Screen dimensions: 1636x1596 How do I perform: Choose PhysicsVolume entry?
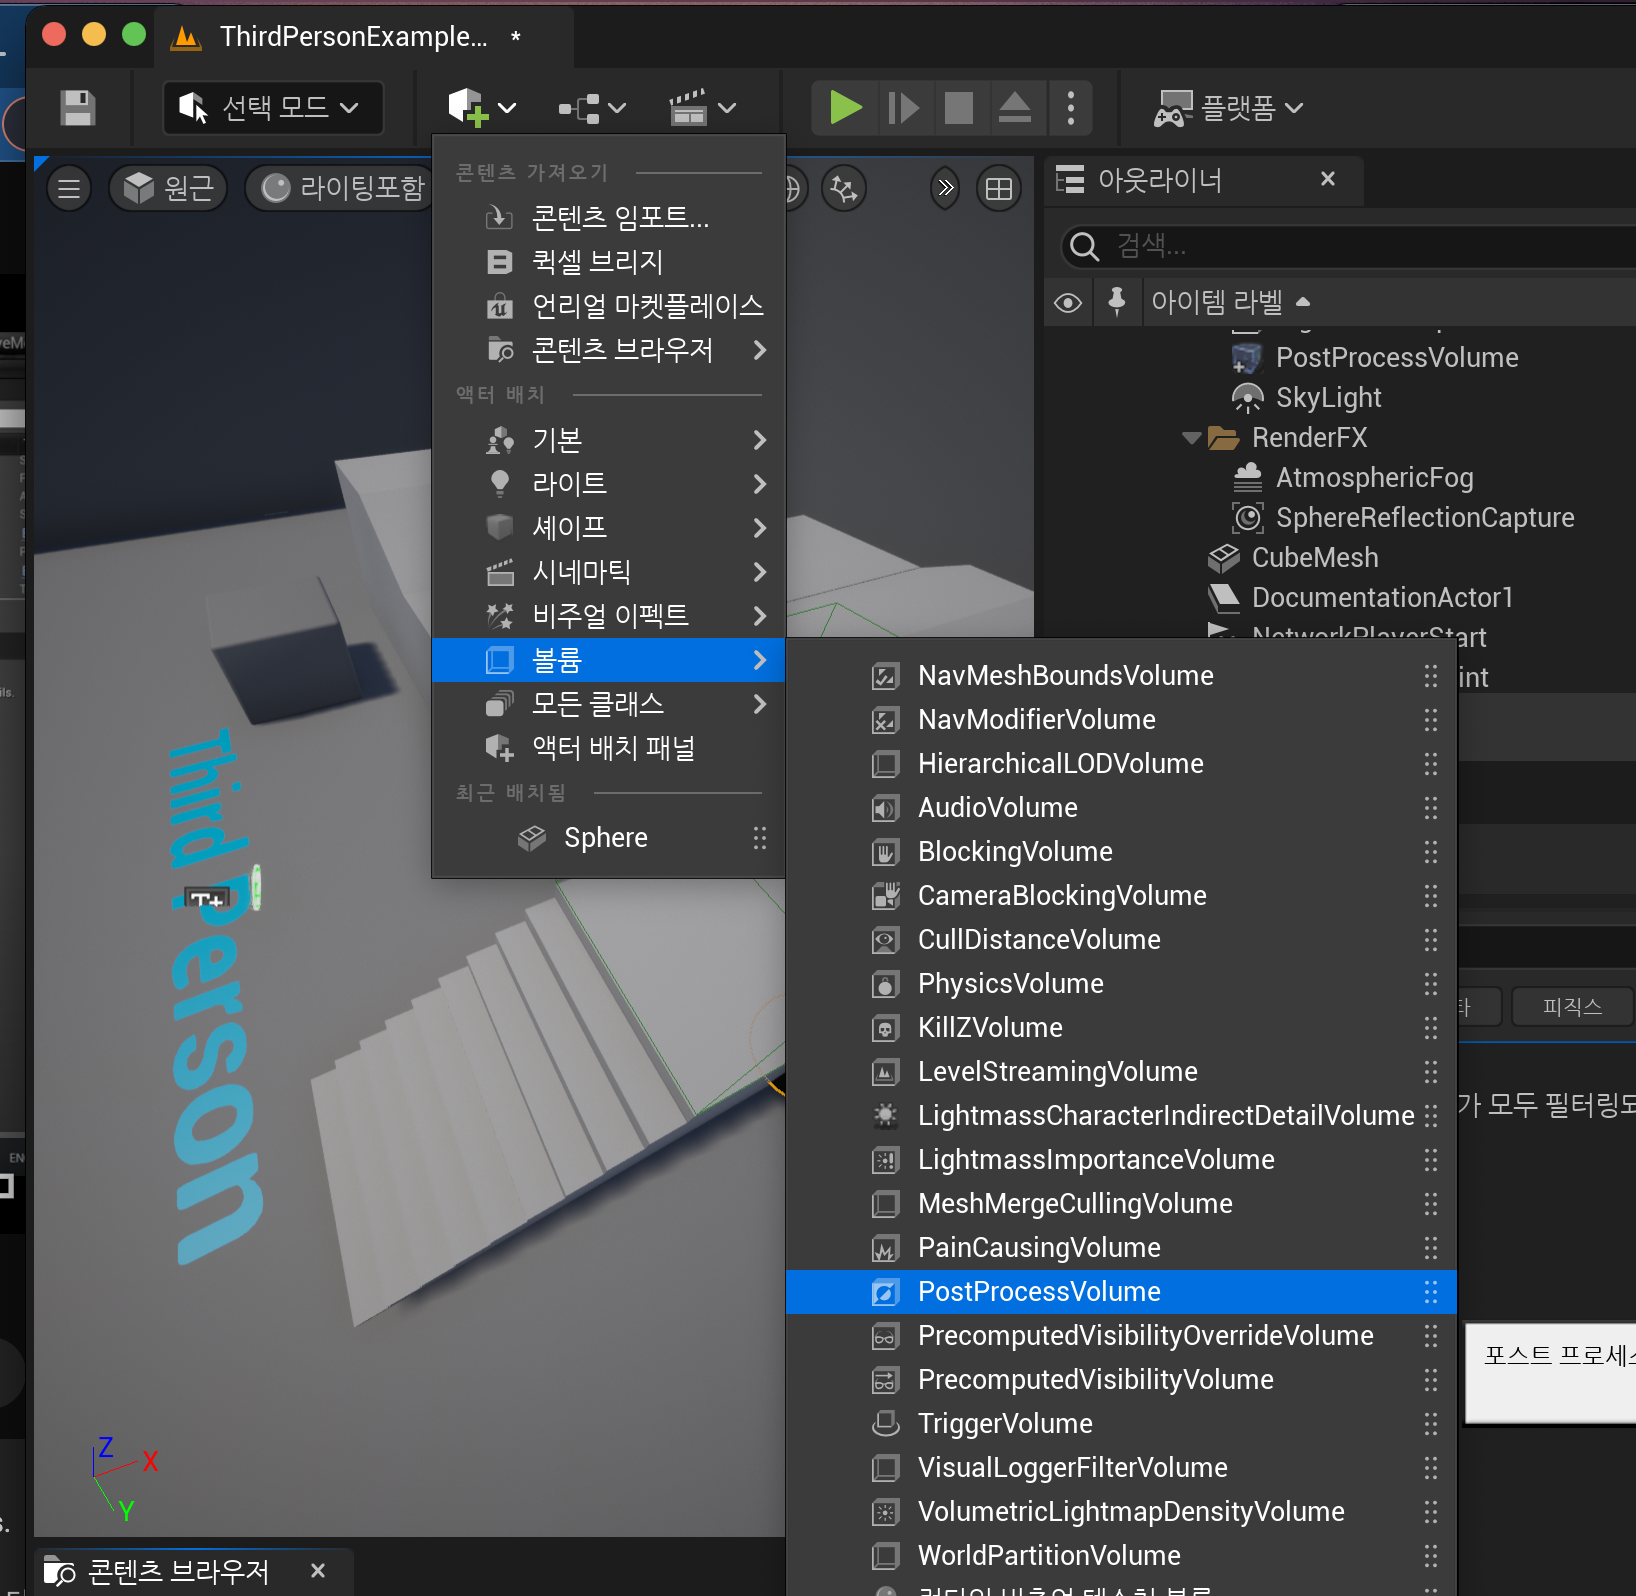1121,983
